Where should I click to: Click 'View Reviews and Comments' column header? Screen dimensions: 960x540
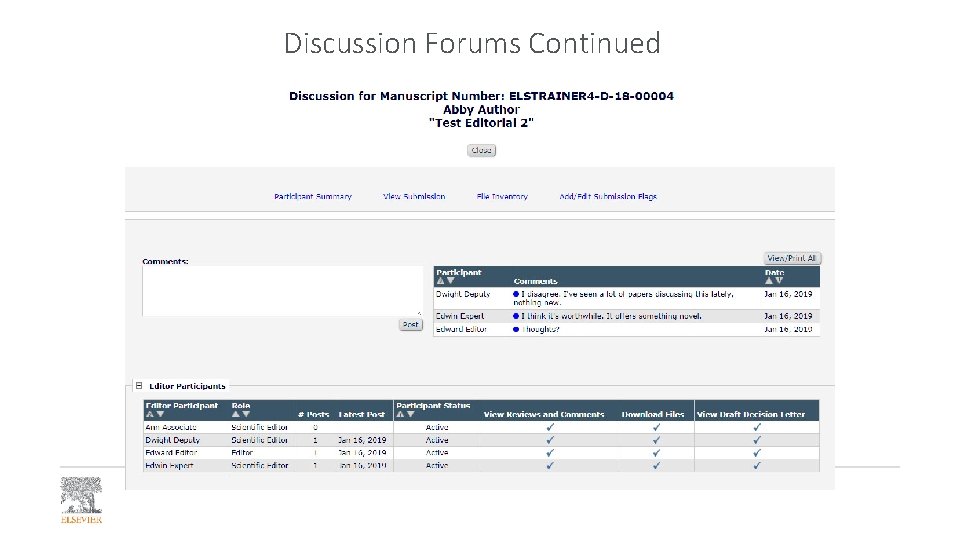544,414
